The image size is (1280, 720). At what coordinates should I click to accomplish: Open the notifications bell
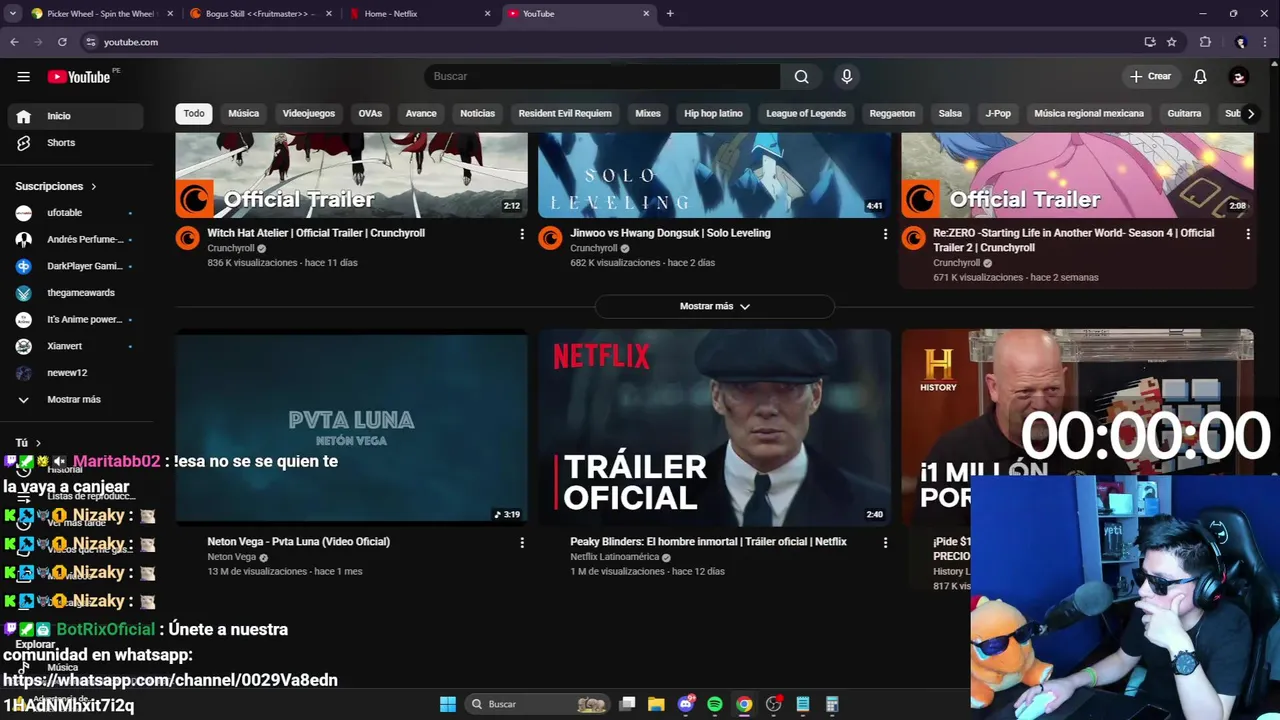[1200, 76]
